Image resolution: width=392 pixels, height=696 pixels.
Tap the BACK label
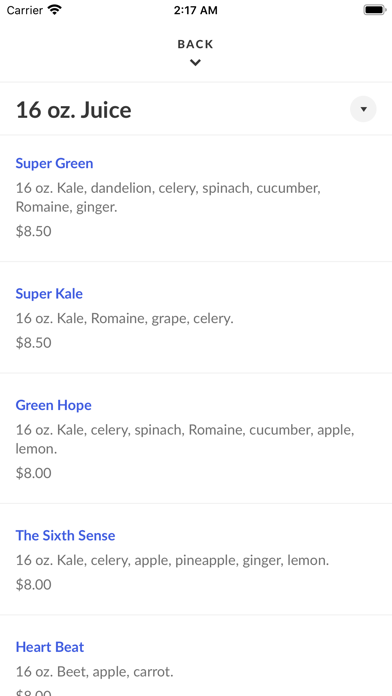(195, 44)
